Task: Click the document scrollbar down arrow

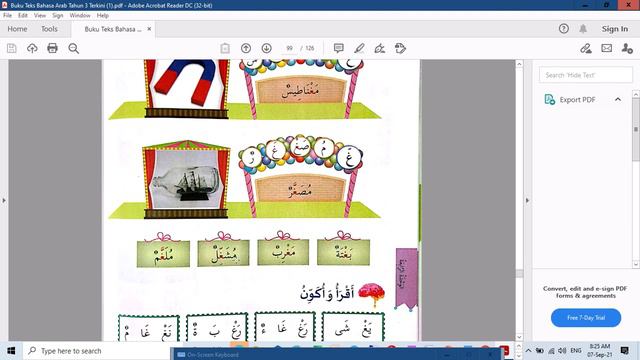Action: pyautogui.click(x=519, y=337)
